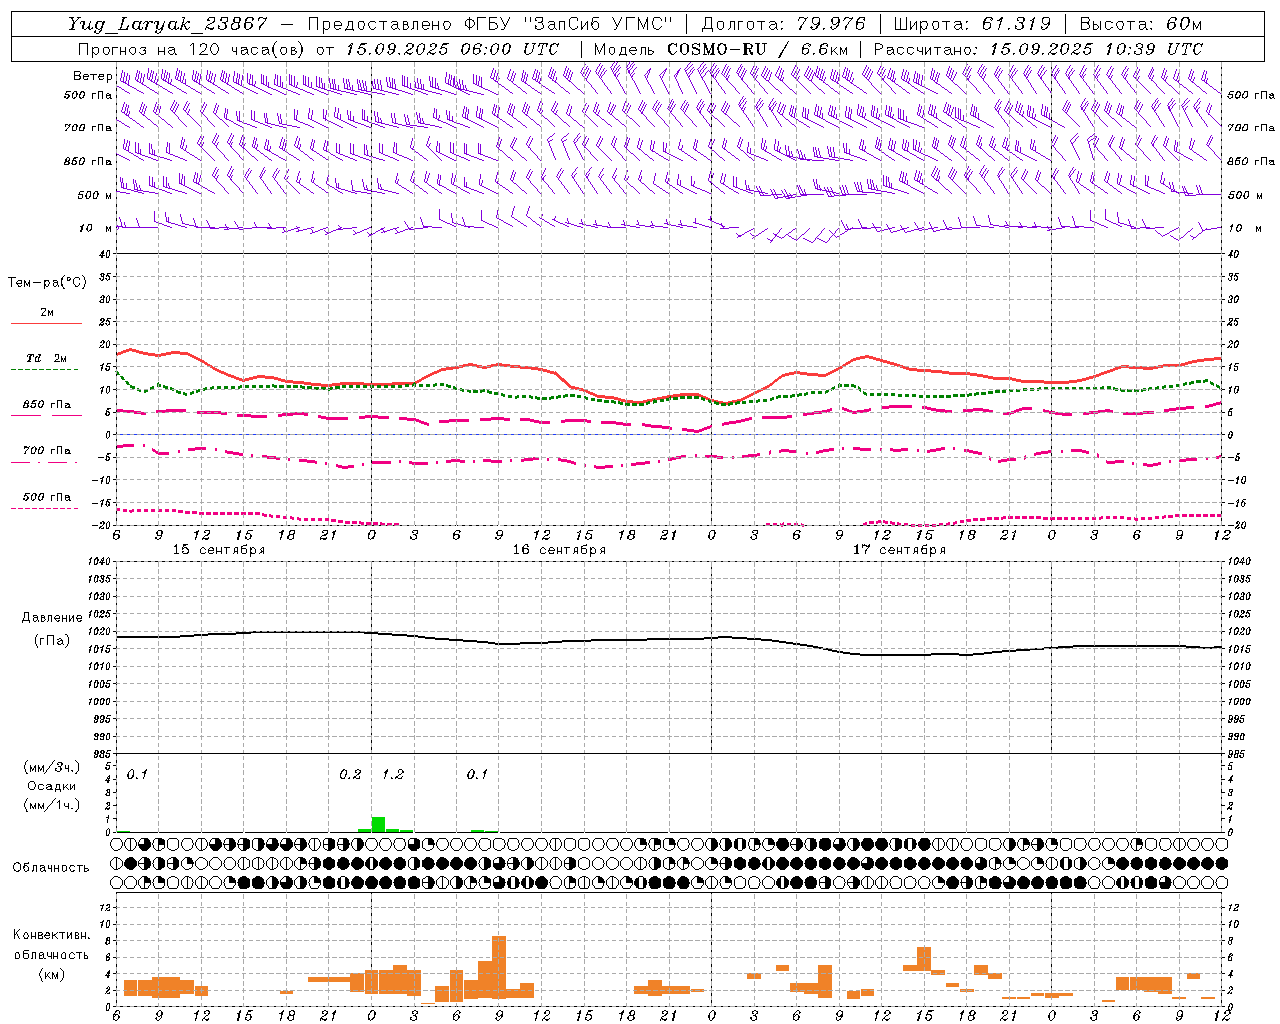This screenshot has width=1280, height=1024.
Task: Click the Прогноз на 120 часа(ов) text
Action: coord(190,49)
